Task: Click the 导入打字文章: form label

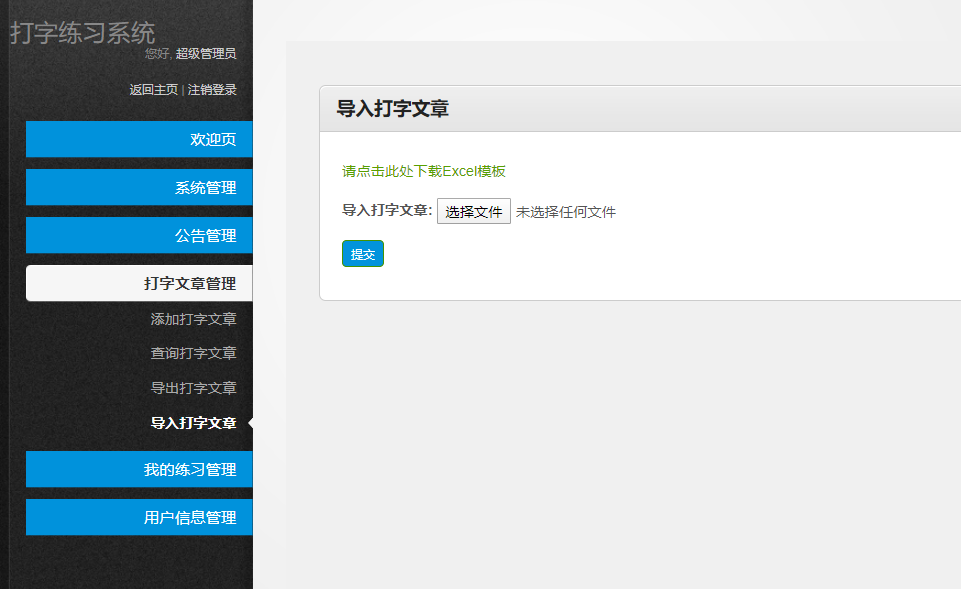Action: 387,210
